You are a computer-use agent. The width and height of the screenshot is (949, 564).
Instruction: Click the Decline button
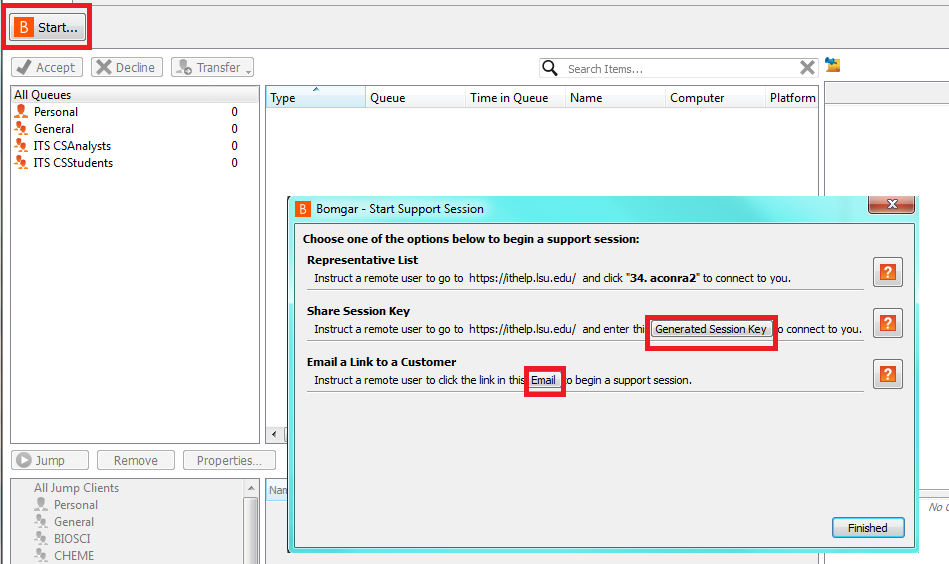[126, 67]
